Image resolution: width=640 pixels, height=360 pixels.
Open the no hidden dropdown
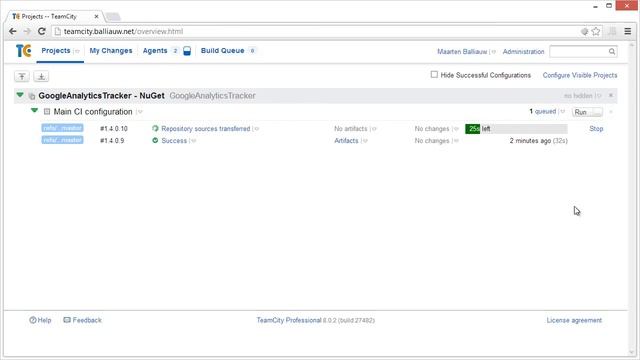tap(598, 96)
